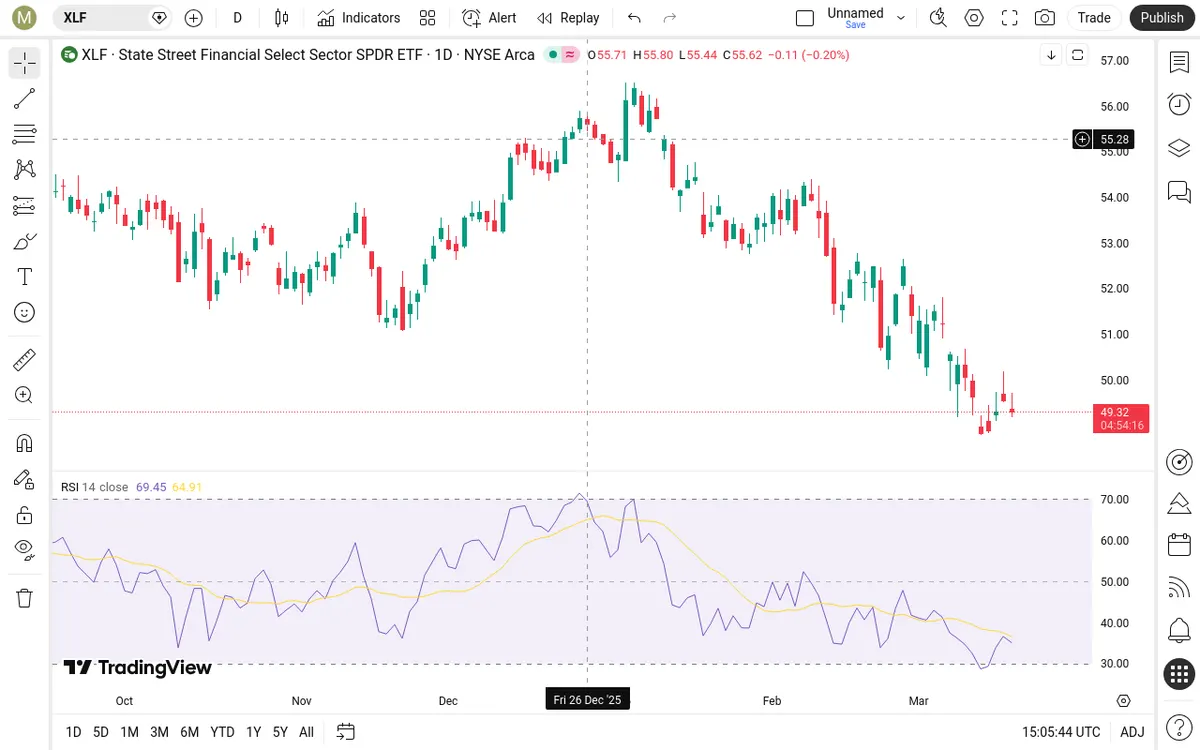Screen dimensions: 1200x750
Task: Open timezone menu 15:05:44 UTC
Action: 1061,732
